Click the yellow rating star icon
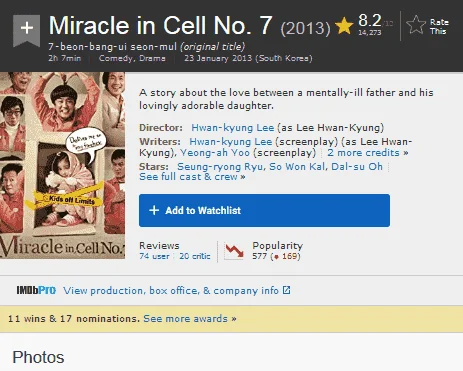The height and width of the screenshot is (371, 463). pyautogui.click(x=344, y=26)
